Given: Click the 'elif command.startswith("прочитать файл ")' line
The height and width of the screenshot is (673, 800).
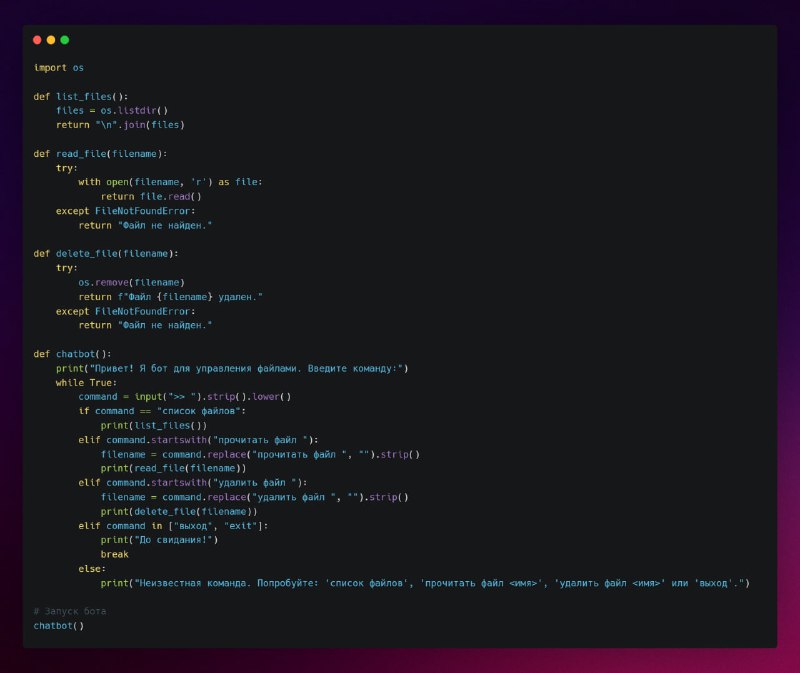Looking at the screenshot, I should coord(198,440).
